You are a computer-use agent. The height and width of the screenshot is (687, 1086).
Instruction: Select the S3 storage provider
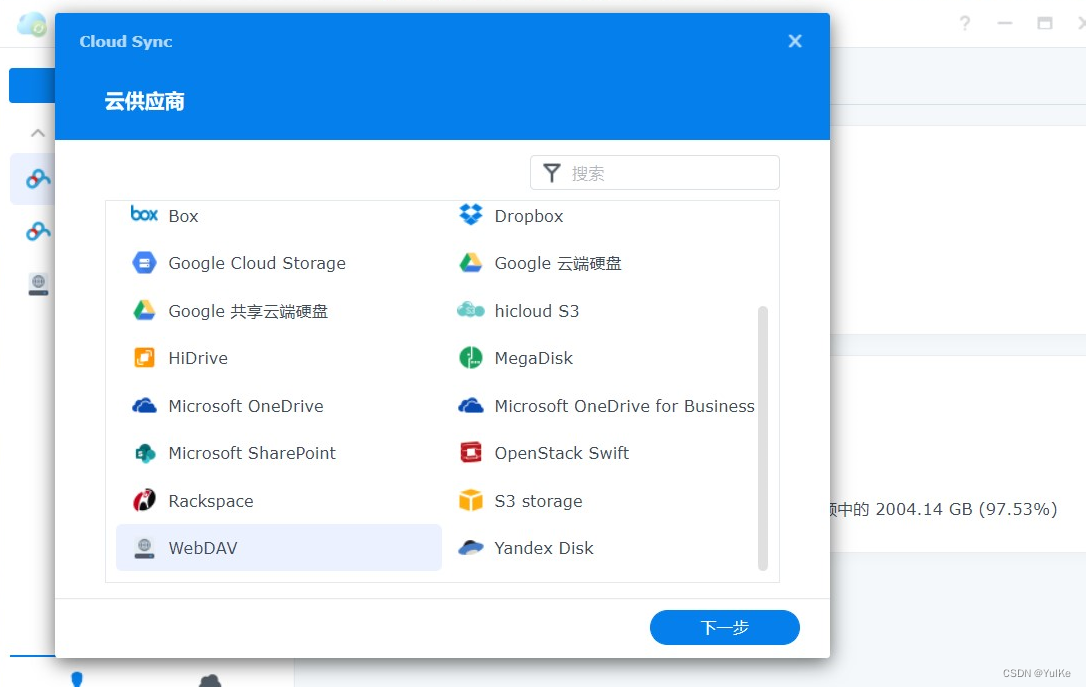(539, 501)
